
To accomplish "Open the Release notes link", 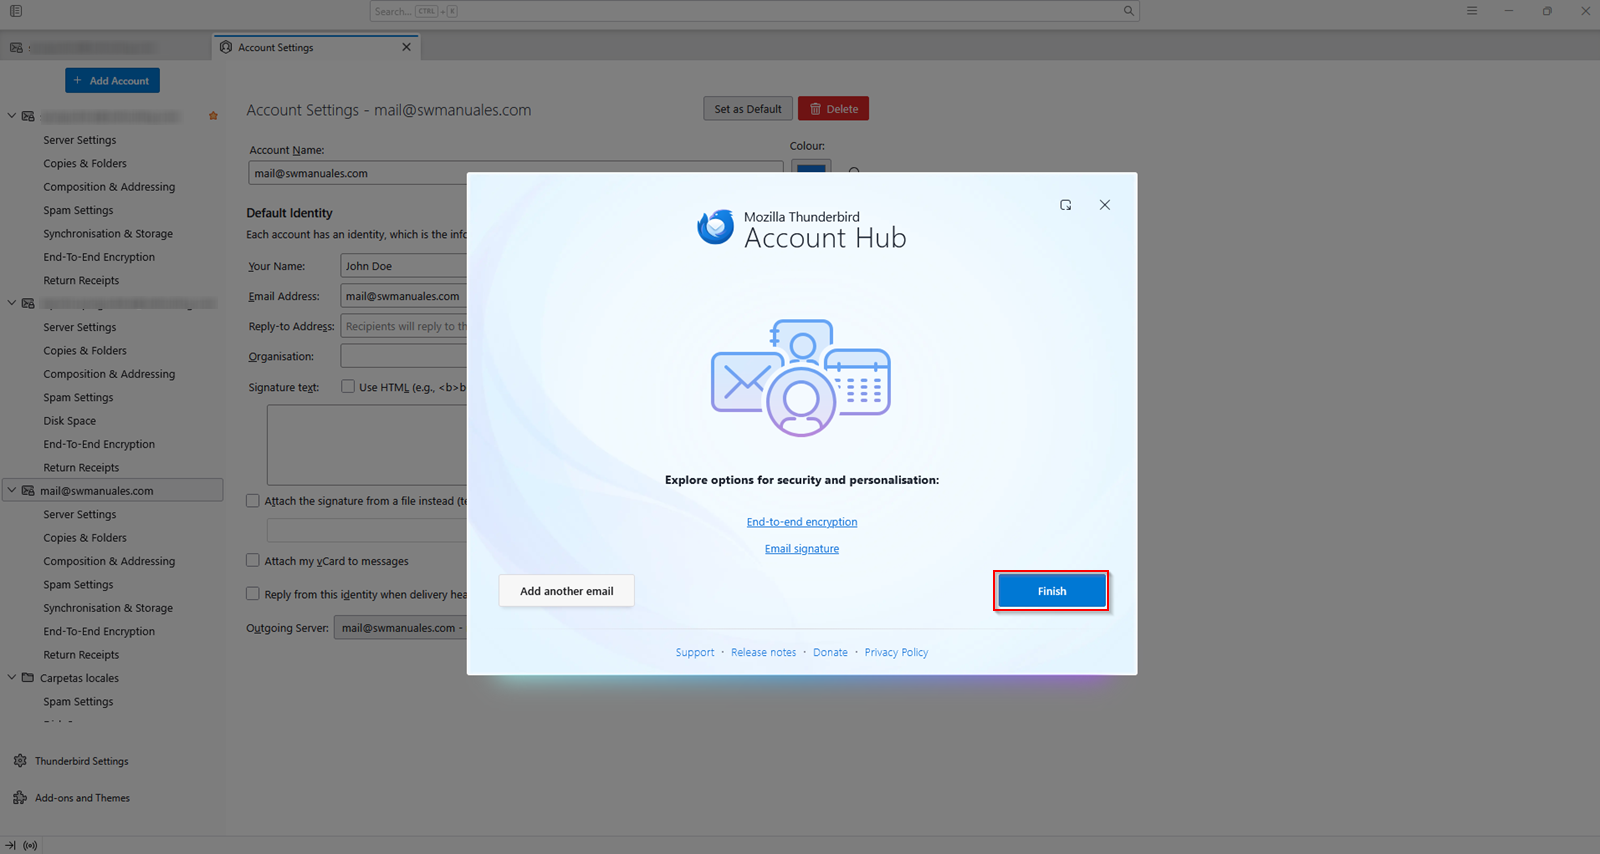I will click(764, 653).
